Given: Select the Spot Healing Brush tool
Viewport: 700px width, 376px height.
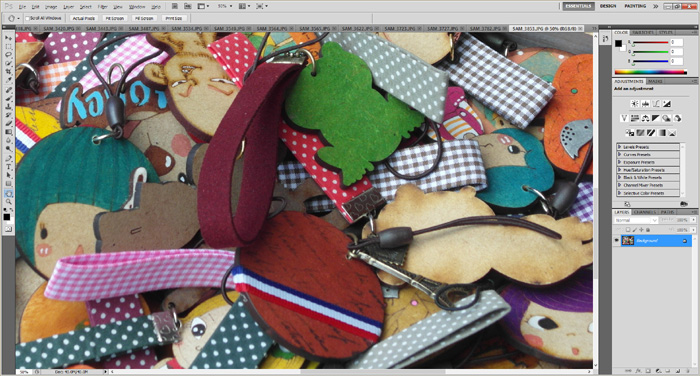Looking at the screenshot, I should [8, 90].
